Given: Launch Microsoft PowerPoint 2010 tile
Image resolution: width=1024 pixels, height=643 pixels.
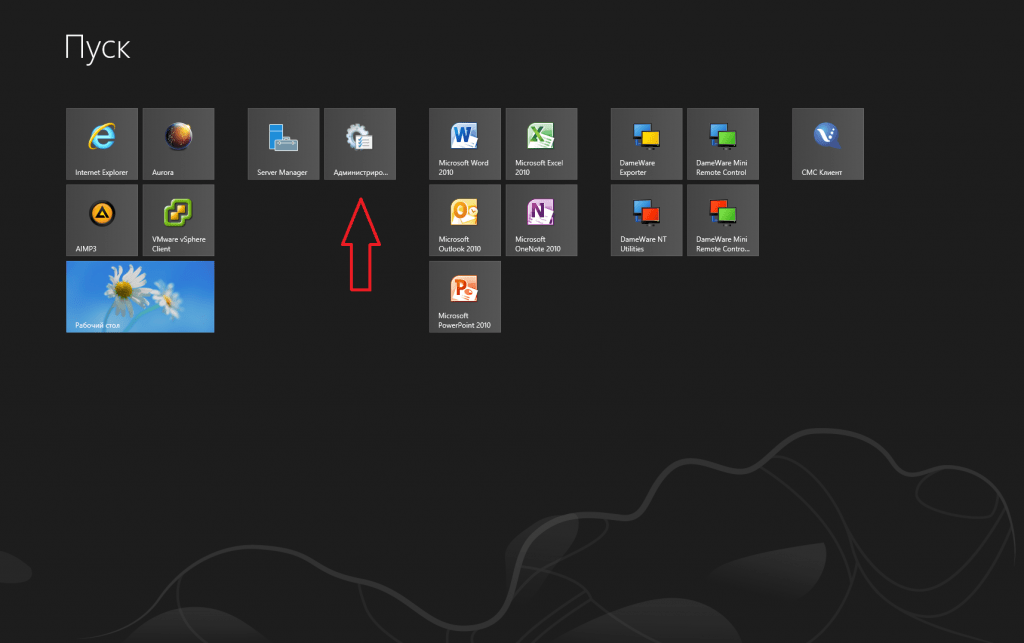Looking at the screenshot, I should pos(465,297).
